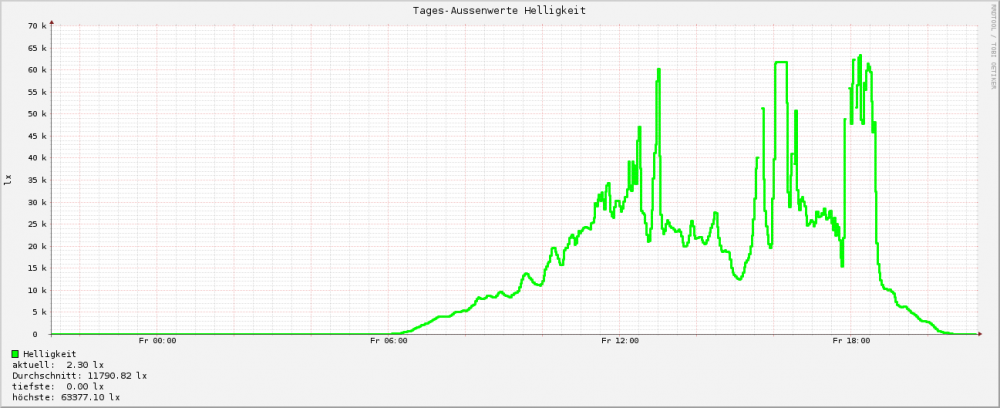
Task: Click the Fr 18:00 time axis label
Action: (x=851, y=341)
